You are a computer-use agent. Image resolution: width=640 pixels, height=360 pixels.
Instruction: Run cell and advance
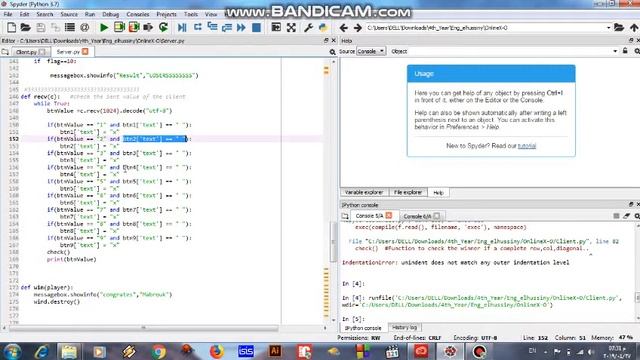[134, 28]
